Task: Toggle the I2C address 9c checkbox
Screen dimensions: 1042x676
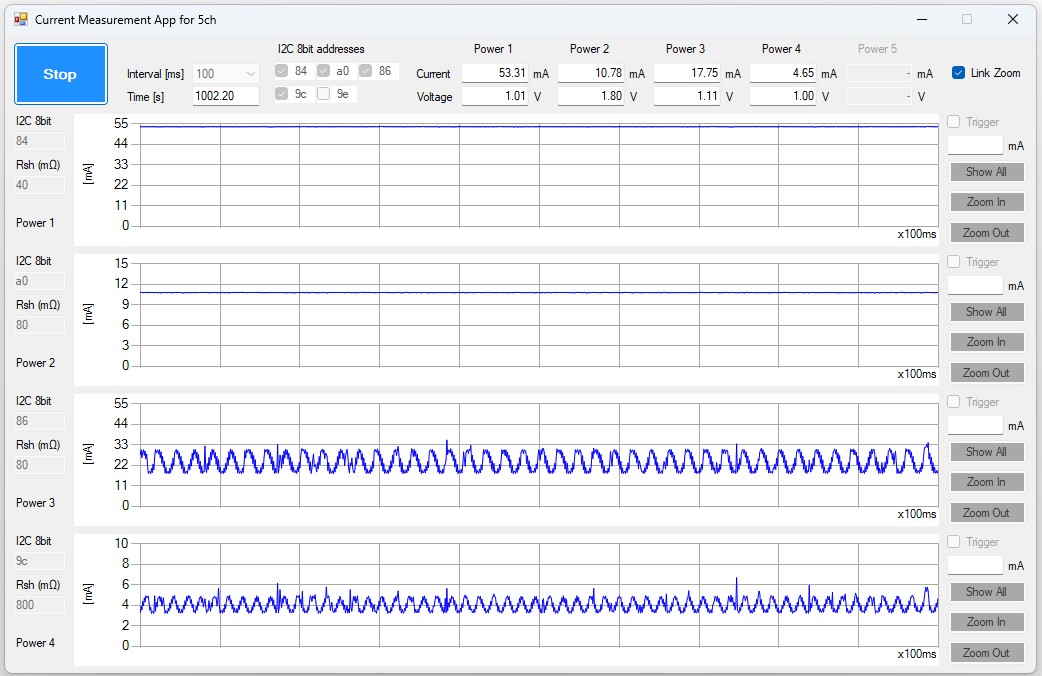Action: 282,94
